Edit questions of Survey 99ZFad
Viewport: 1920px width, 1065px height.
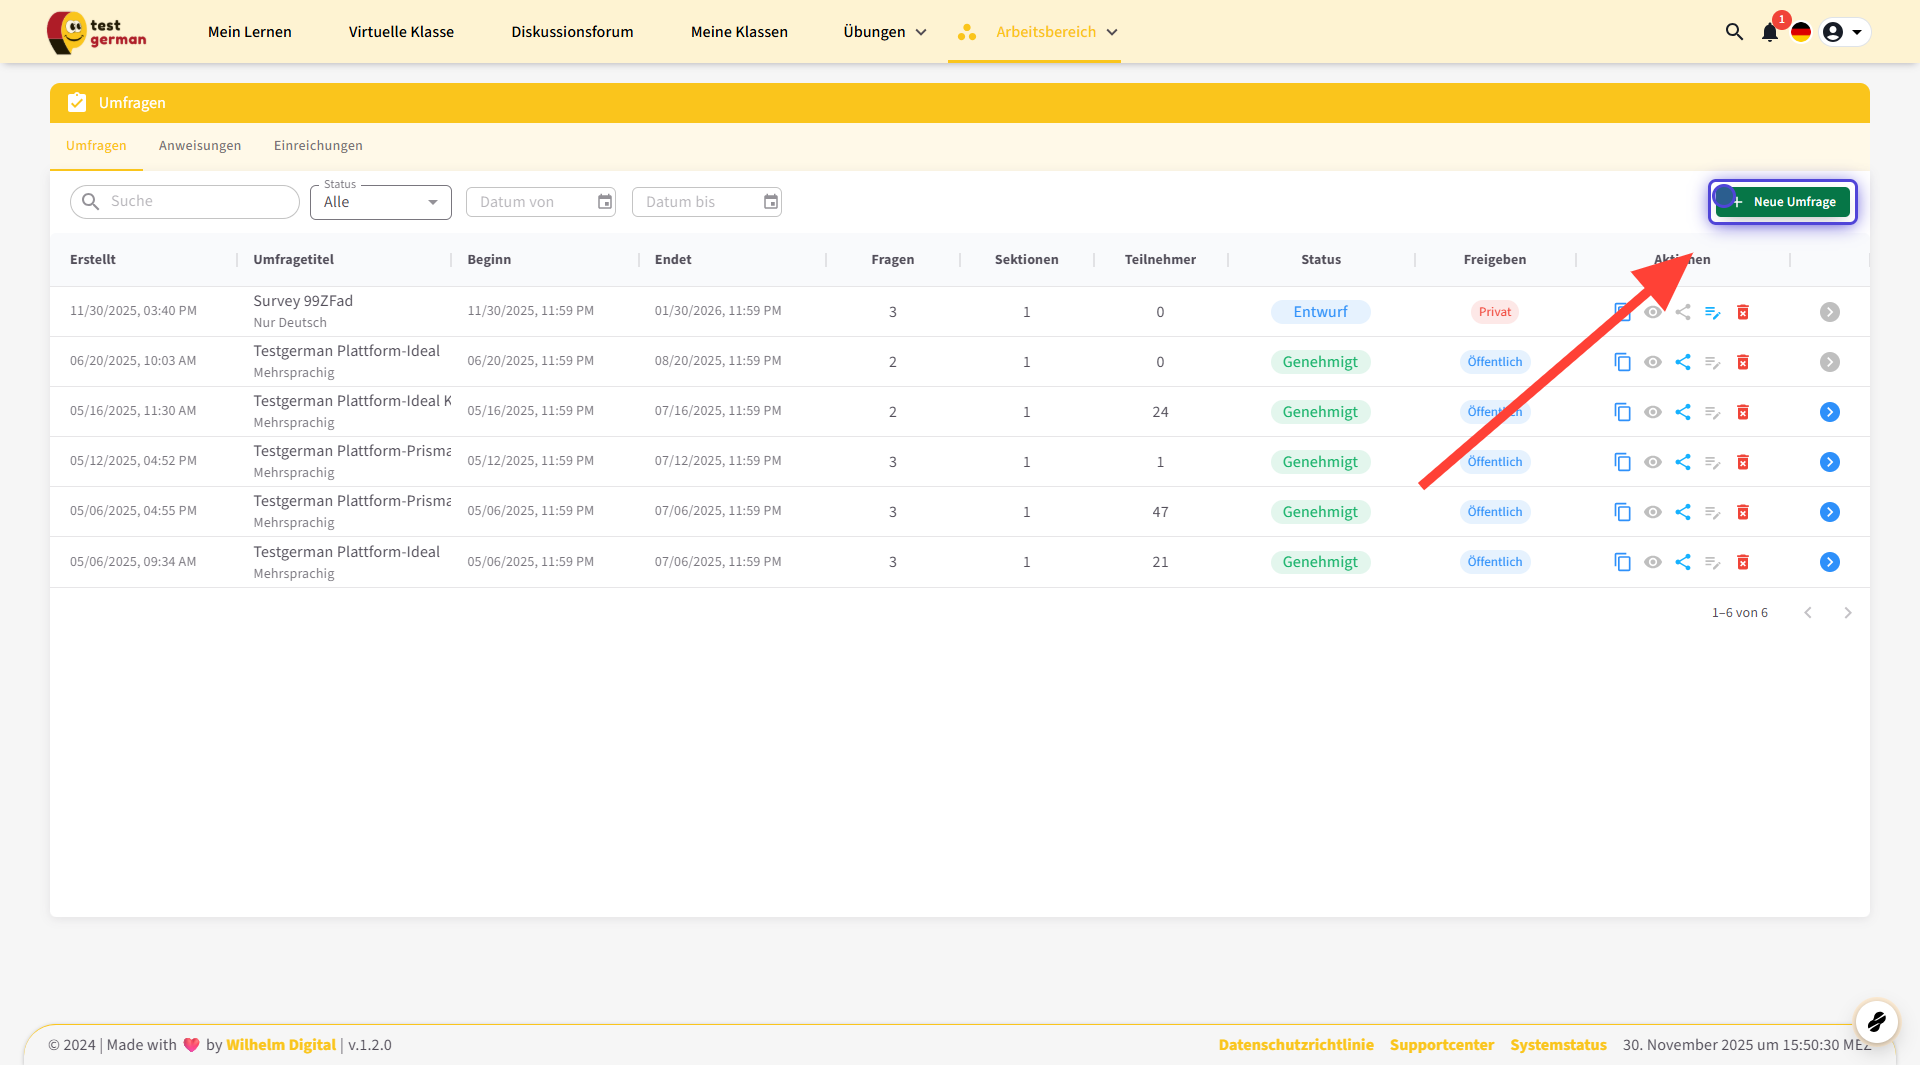click(x=1713, y=312)
